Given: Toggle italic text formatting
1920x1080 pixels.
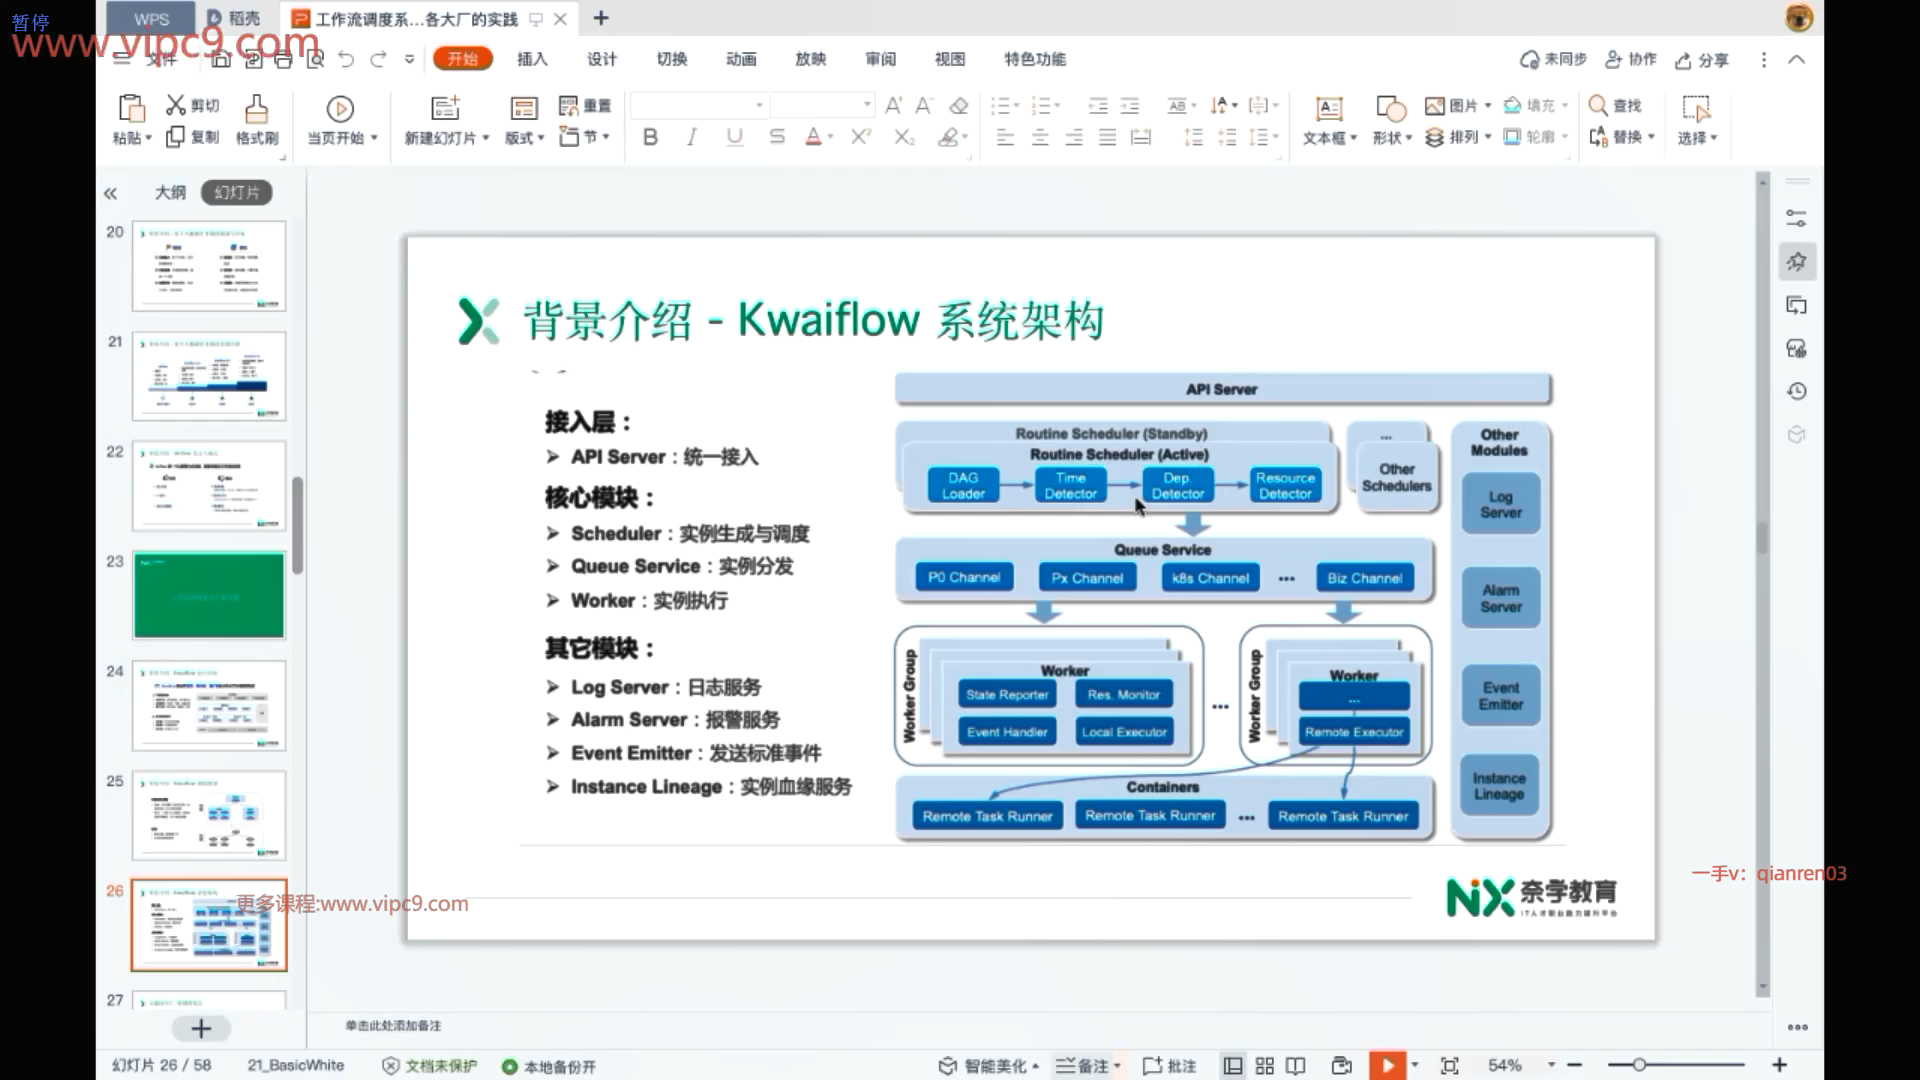Looking at the screenshot, I should pyautogui.click(x=692, y=137).
